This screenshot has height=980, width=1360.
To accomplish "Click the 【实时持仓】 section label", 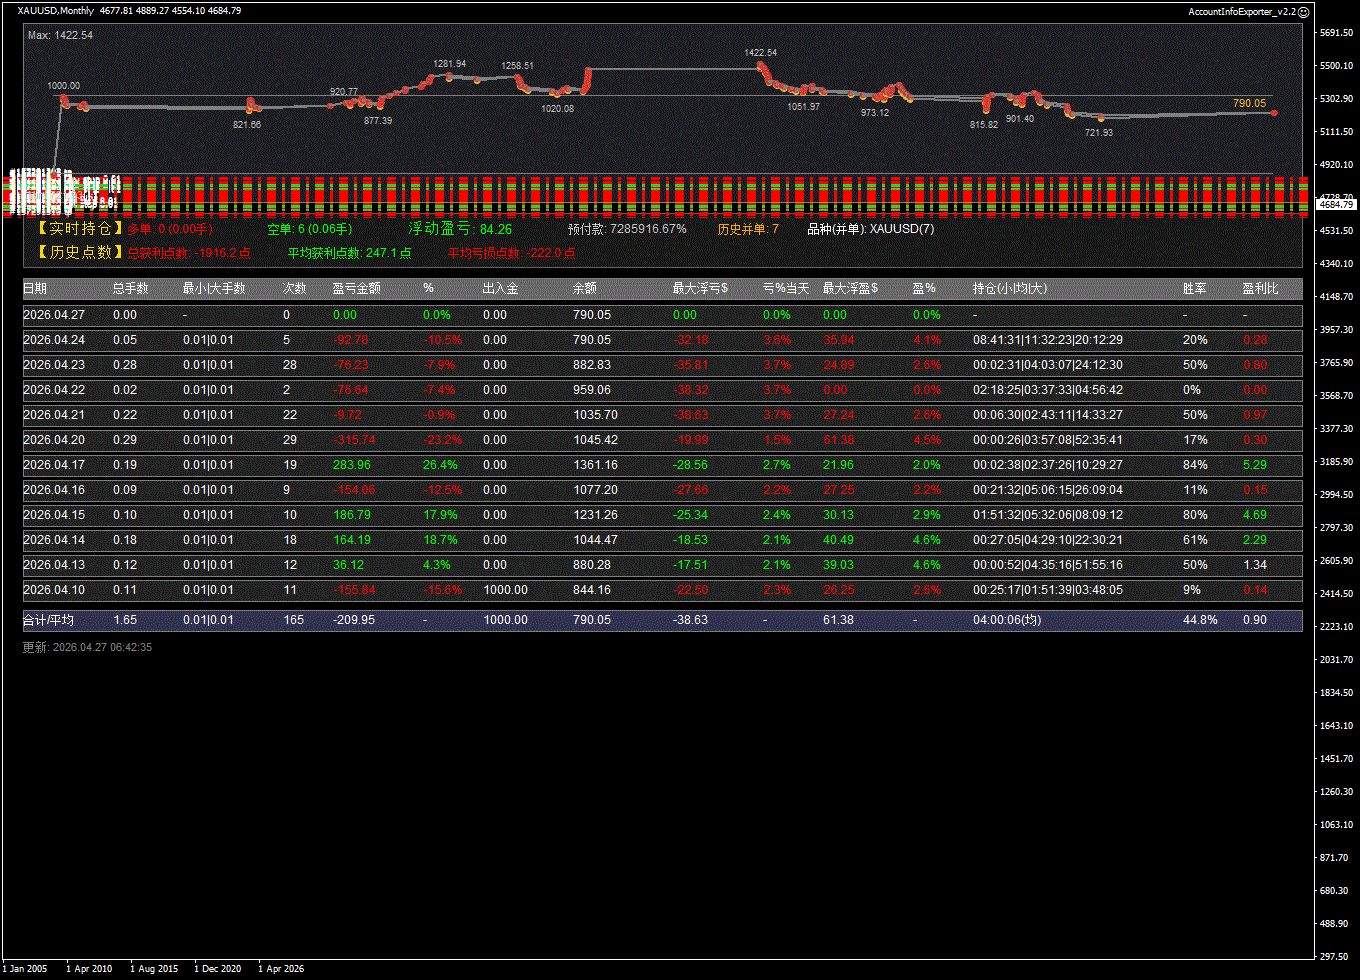I will click(x=79, y=229).
